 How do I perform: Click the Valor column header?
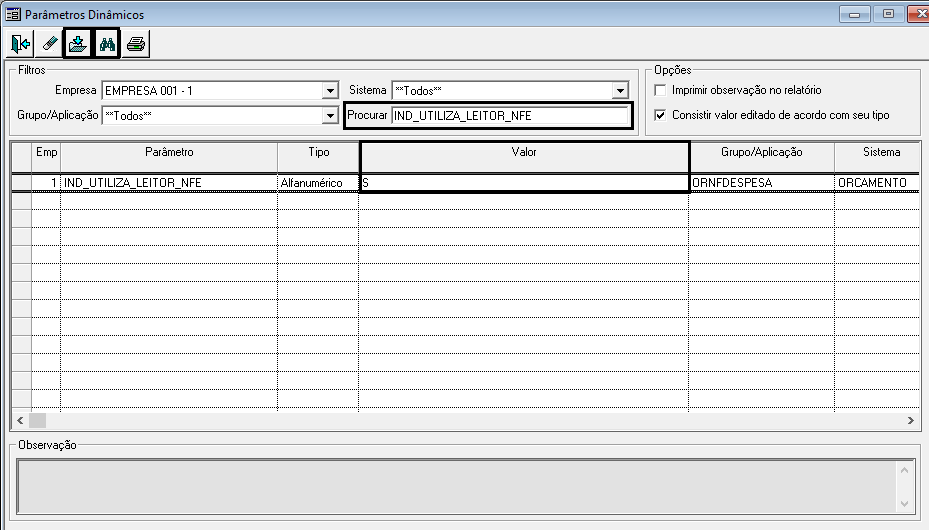tap(524, 158)
